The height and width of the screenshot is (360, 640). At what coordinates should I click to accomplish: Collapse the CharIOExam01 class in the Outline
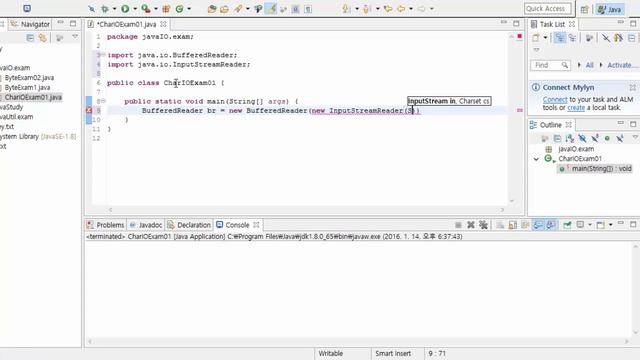(536, 159)
